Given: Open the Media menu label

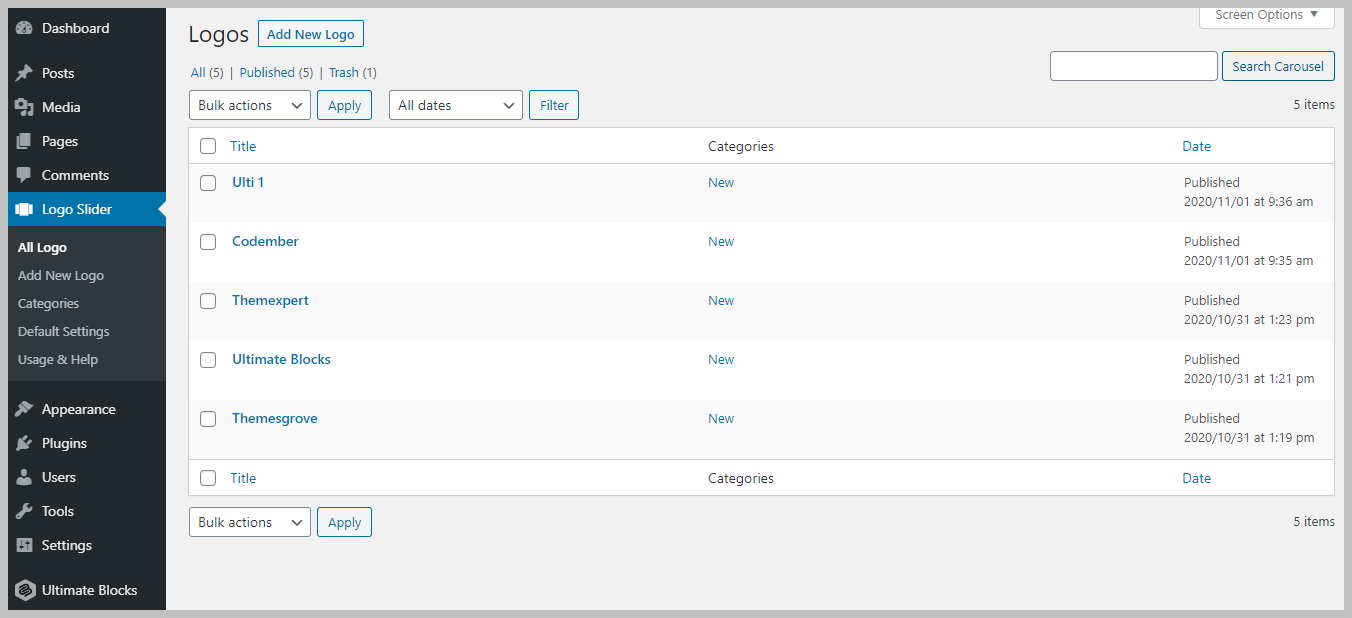Looking at the screenshot, I should click(61, 107).
